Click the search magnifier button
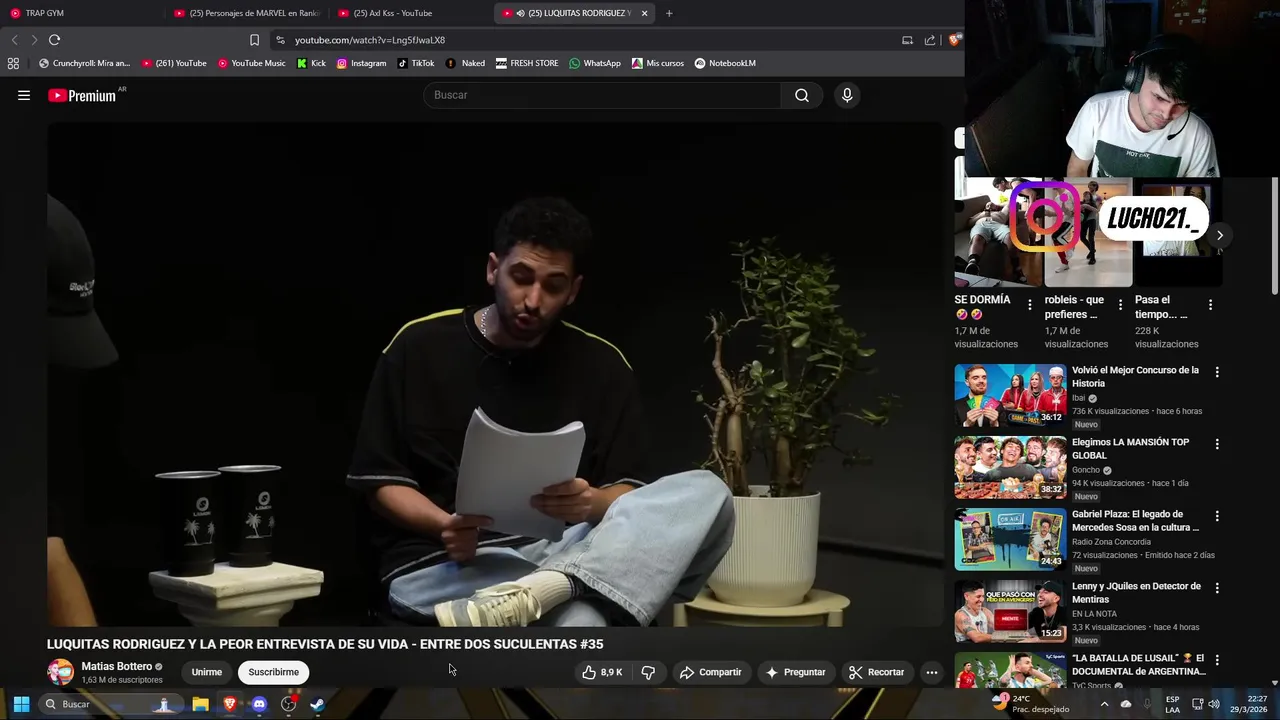Image resolution: width=1280 pixels, height=720 pixels. point(801,95)
